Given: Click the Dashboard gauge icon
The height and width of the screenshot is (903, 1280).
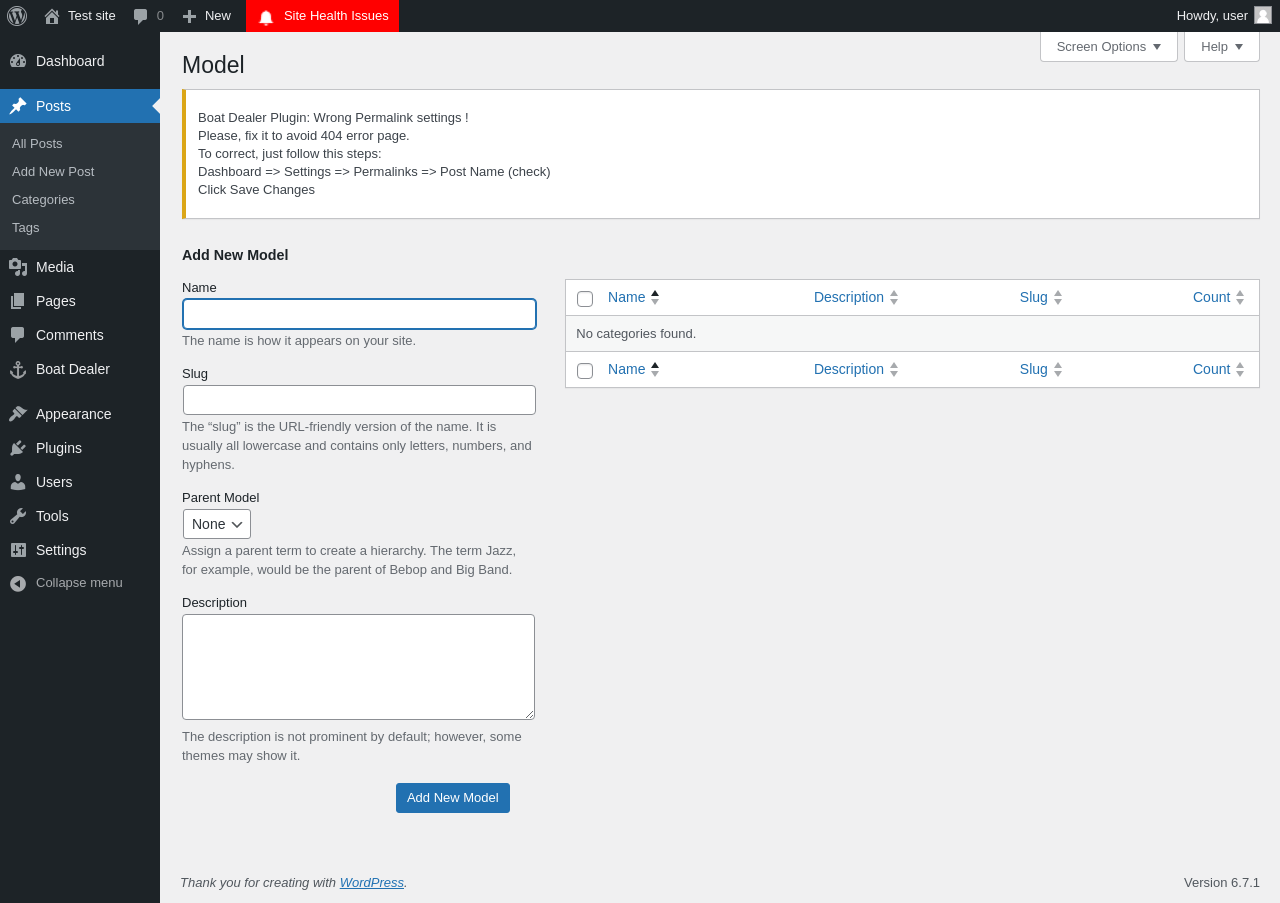Looking at the screenshot, I should 18,61.
